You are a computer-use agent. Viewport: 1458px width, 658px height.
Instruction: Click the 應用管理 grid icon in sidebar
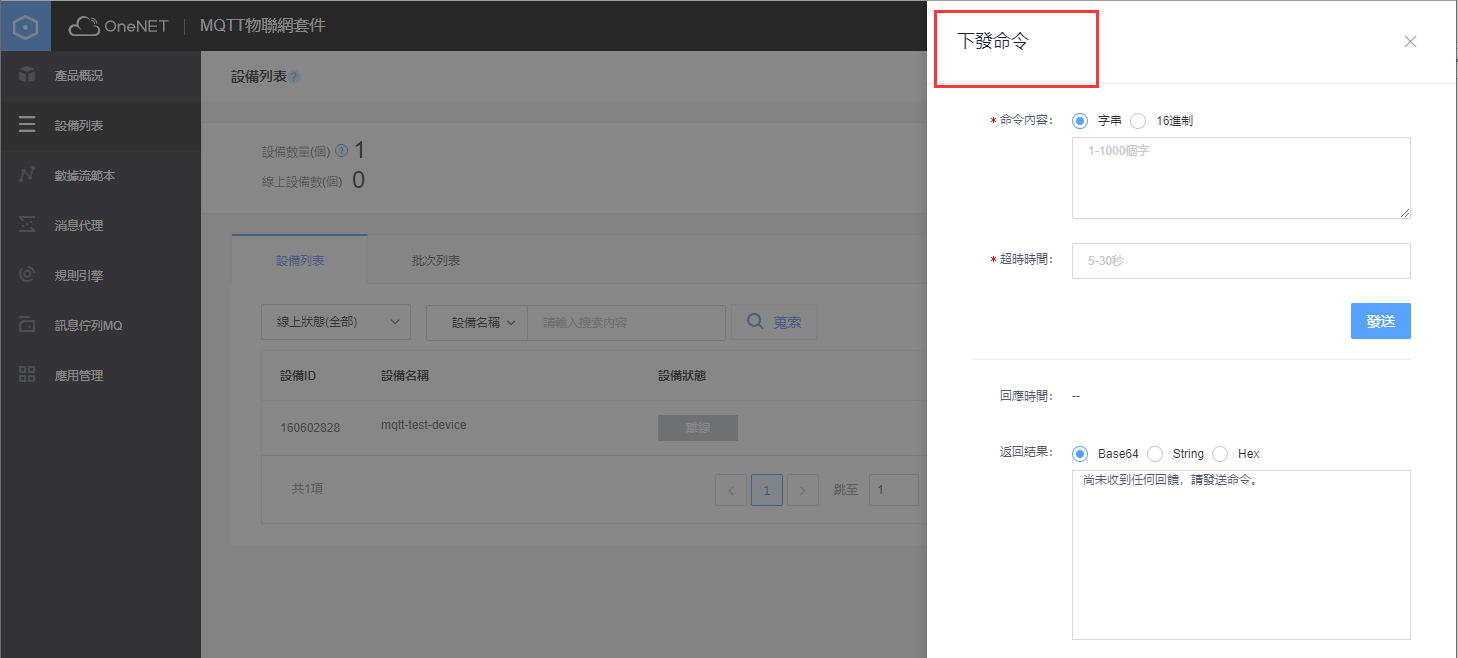[x=28, y=375]
